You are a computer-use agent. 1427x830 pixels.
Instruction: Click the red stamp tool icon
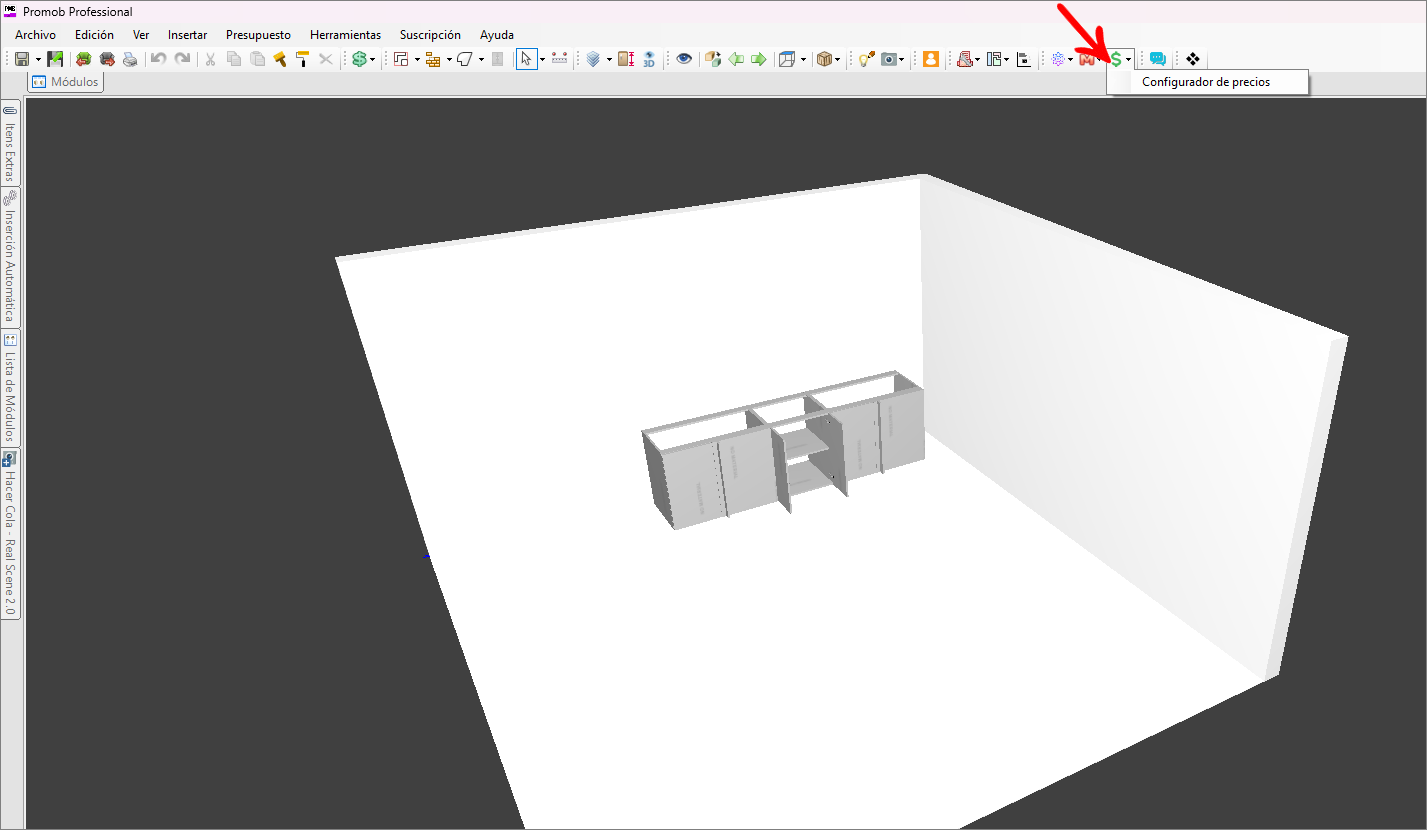964,60
